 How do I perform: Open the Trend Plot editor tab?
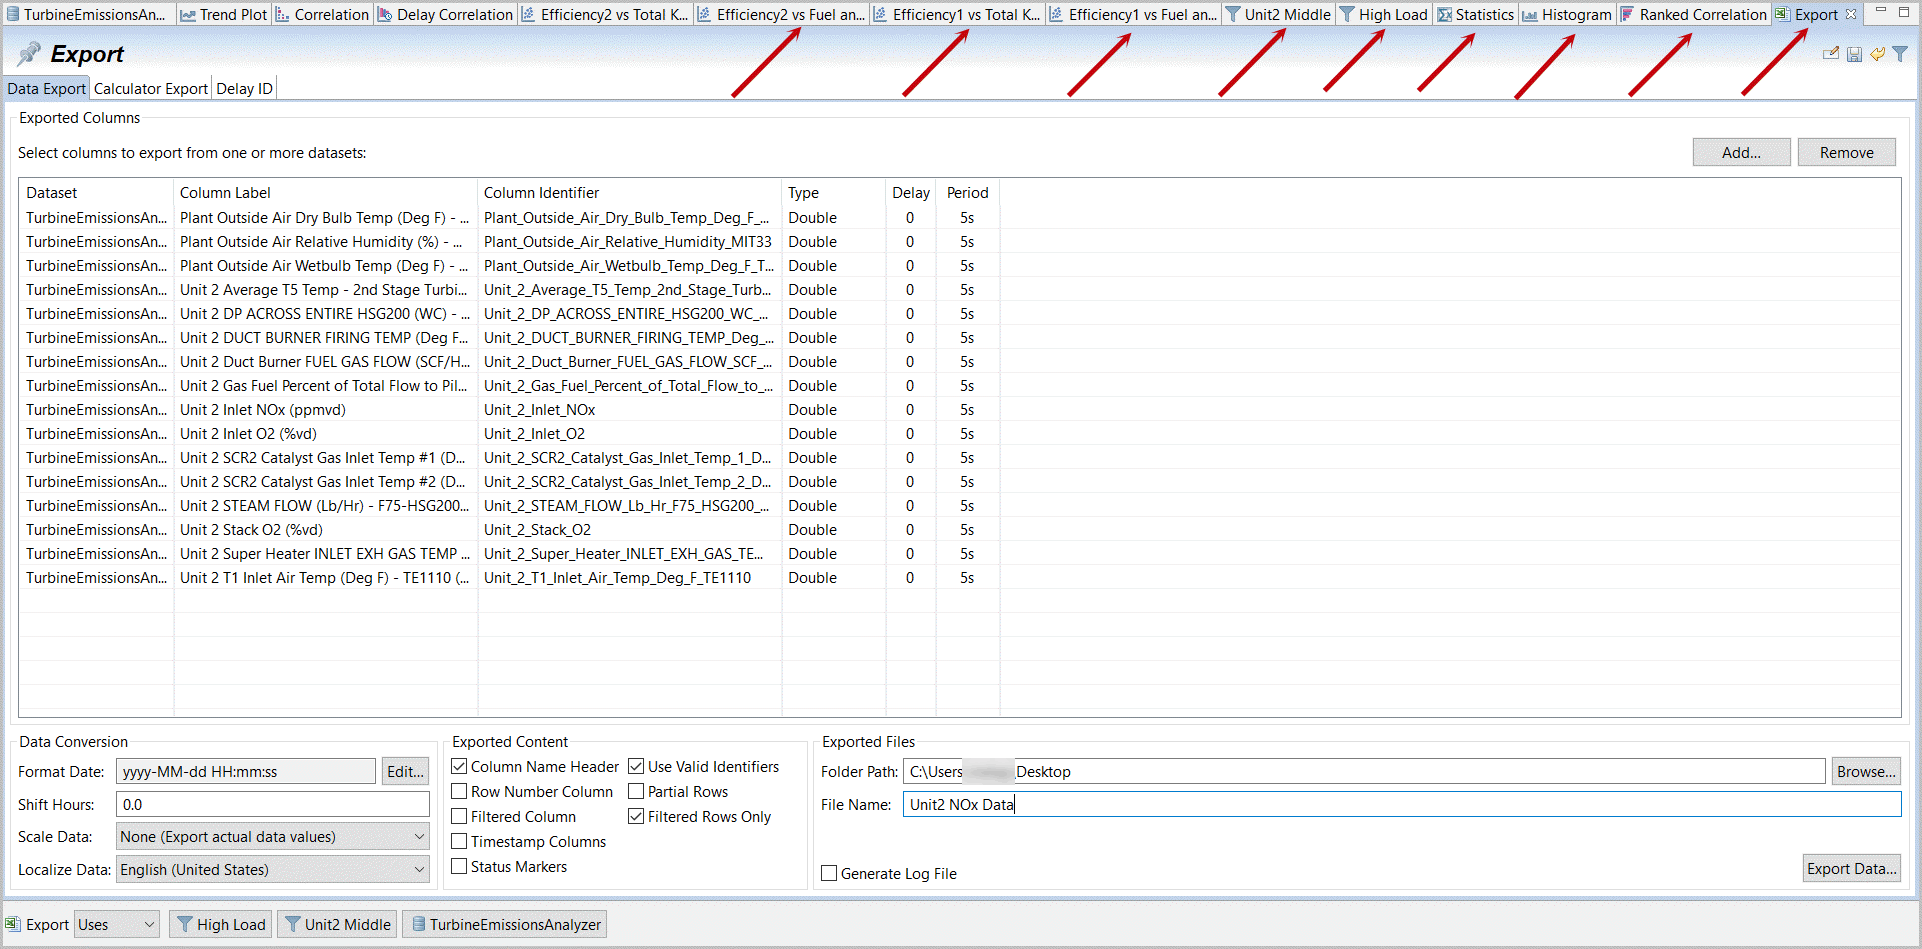click(x=224, y=14)
